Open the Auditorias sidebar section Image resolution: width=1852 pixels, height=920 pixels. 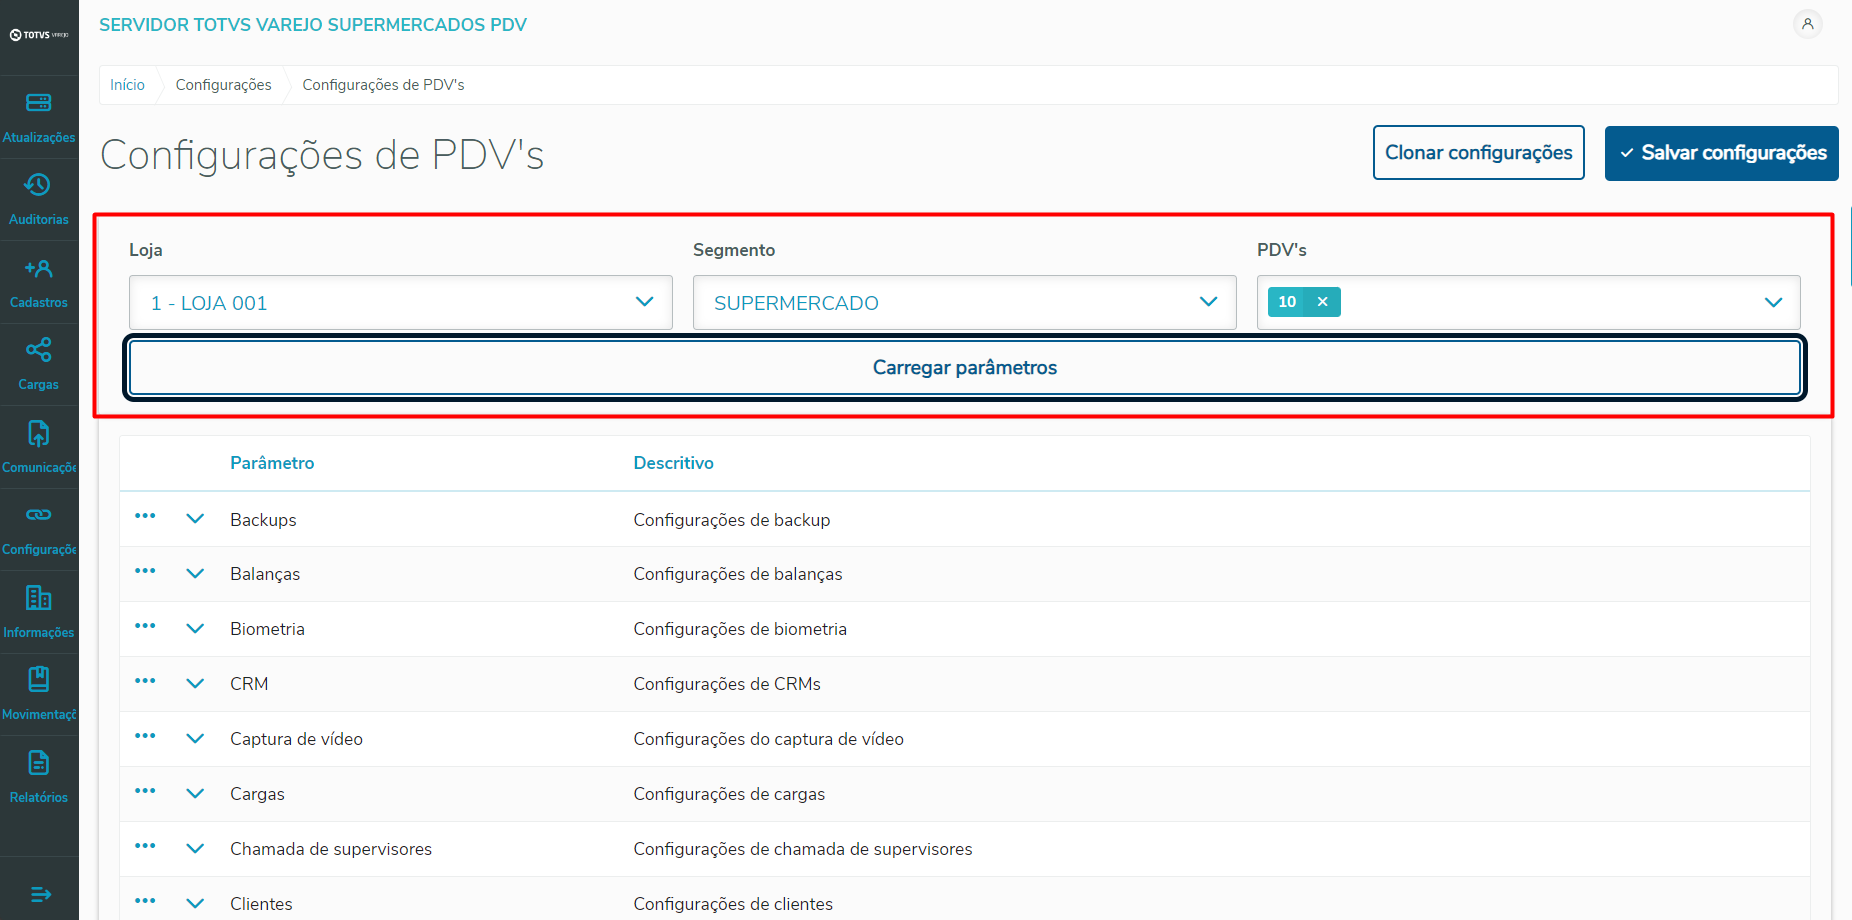tap(39, 200)
